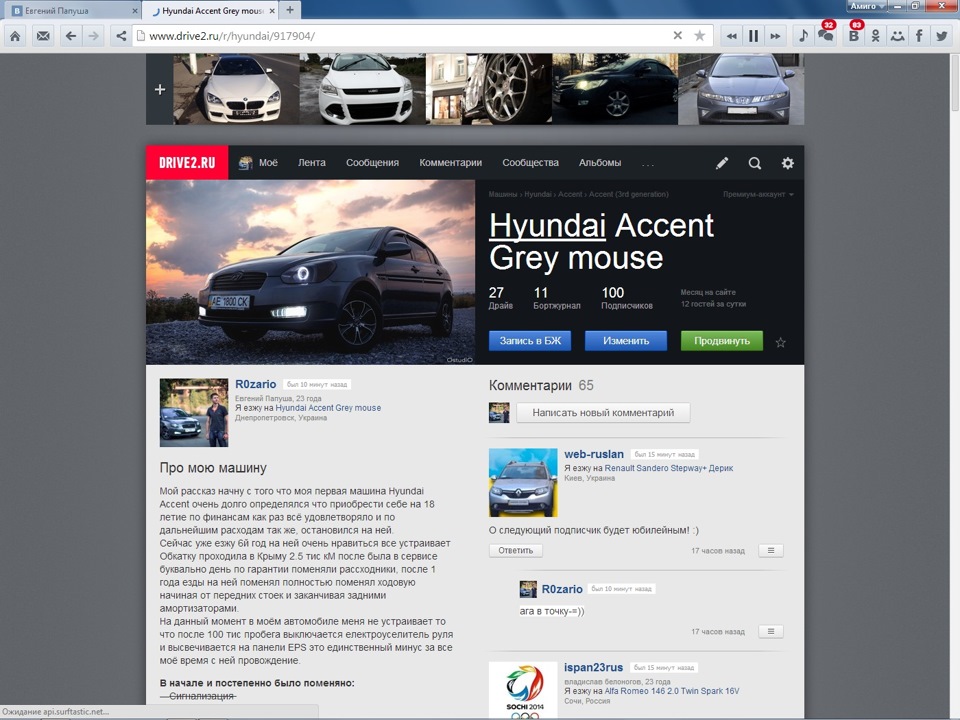Open VKontakte icon with red badge
This screenshot has height=720, width=960.
854,36
